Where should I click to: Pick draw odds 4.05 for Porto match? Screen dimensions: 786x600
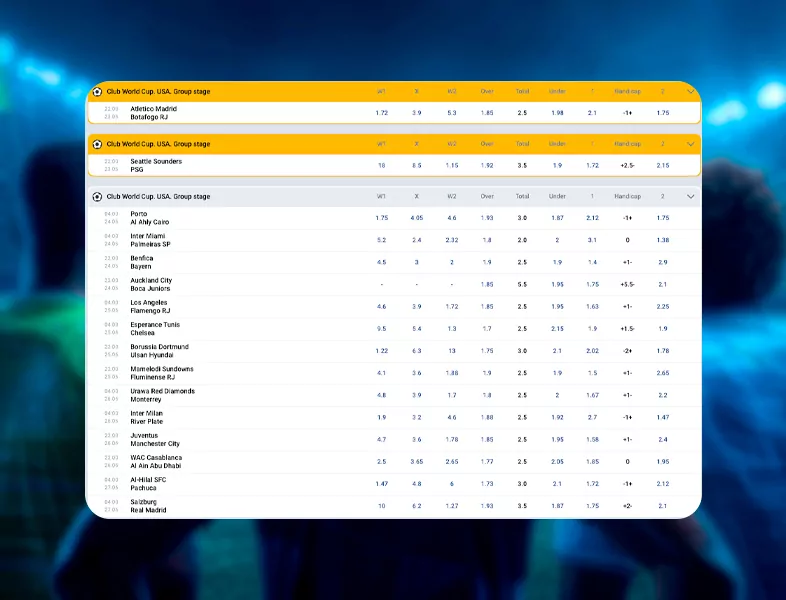[x=417, y=218]
